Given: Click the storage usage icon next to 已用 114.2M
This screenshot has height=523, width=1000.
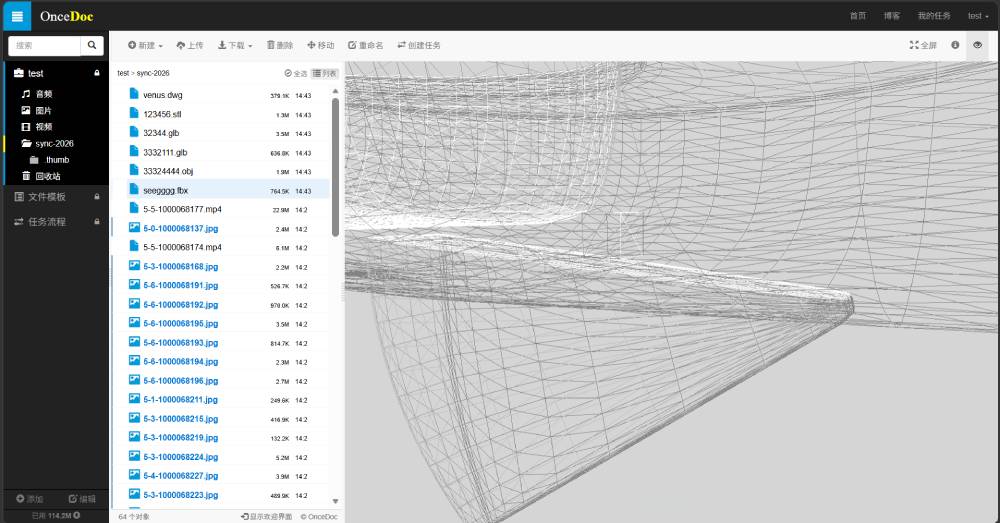Looking at the screenshot, I should [x=77, y=515].
